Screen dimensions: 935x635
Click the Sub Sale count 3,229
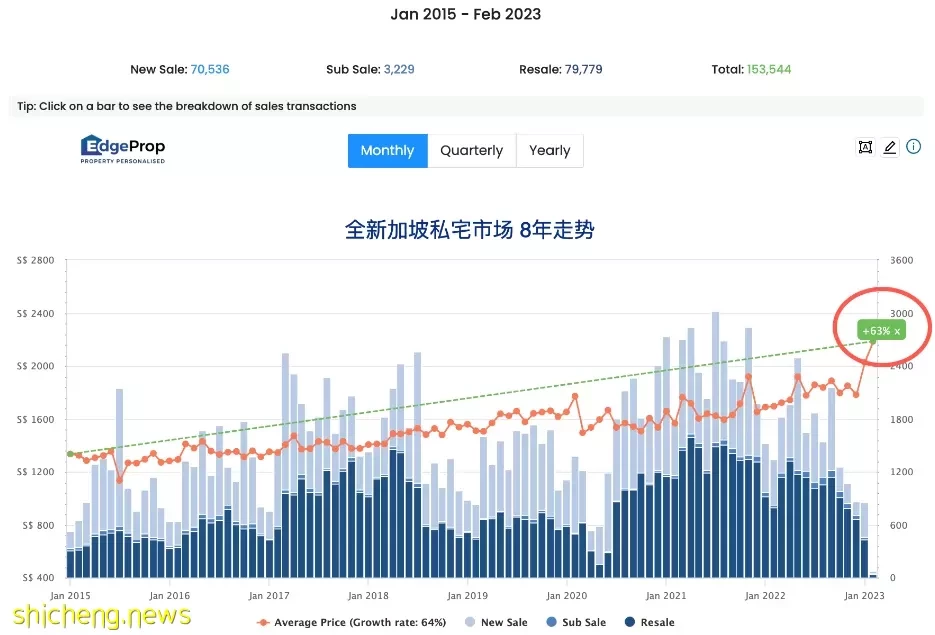click(x=399, y=69)
